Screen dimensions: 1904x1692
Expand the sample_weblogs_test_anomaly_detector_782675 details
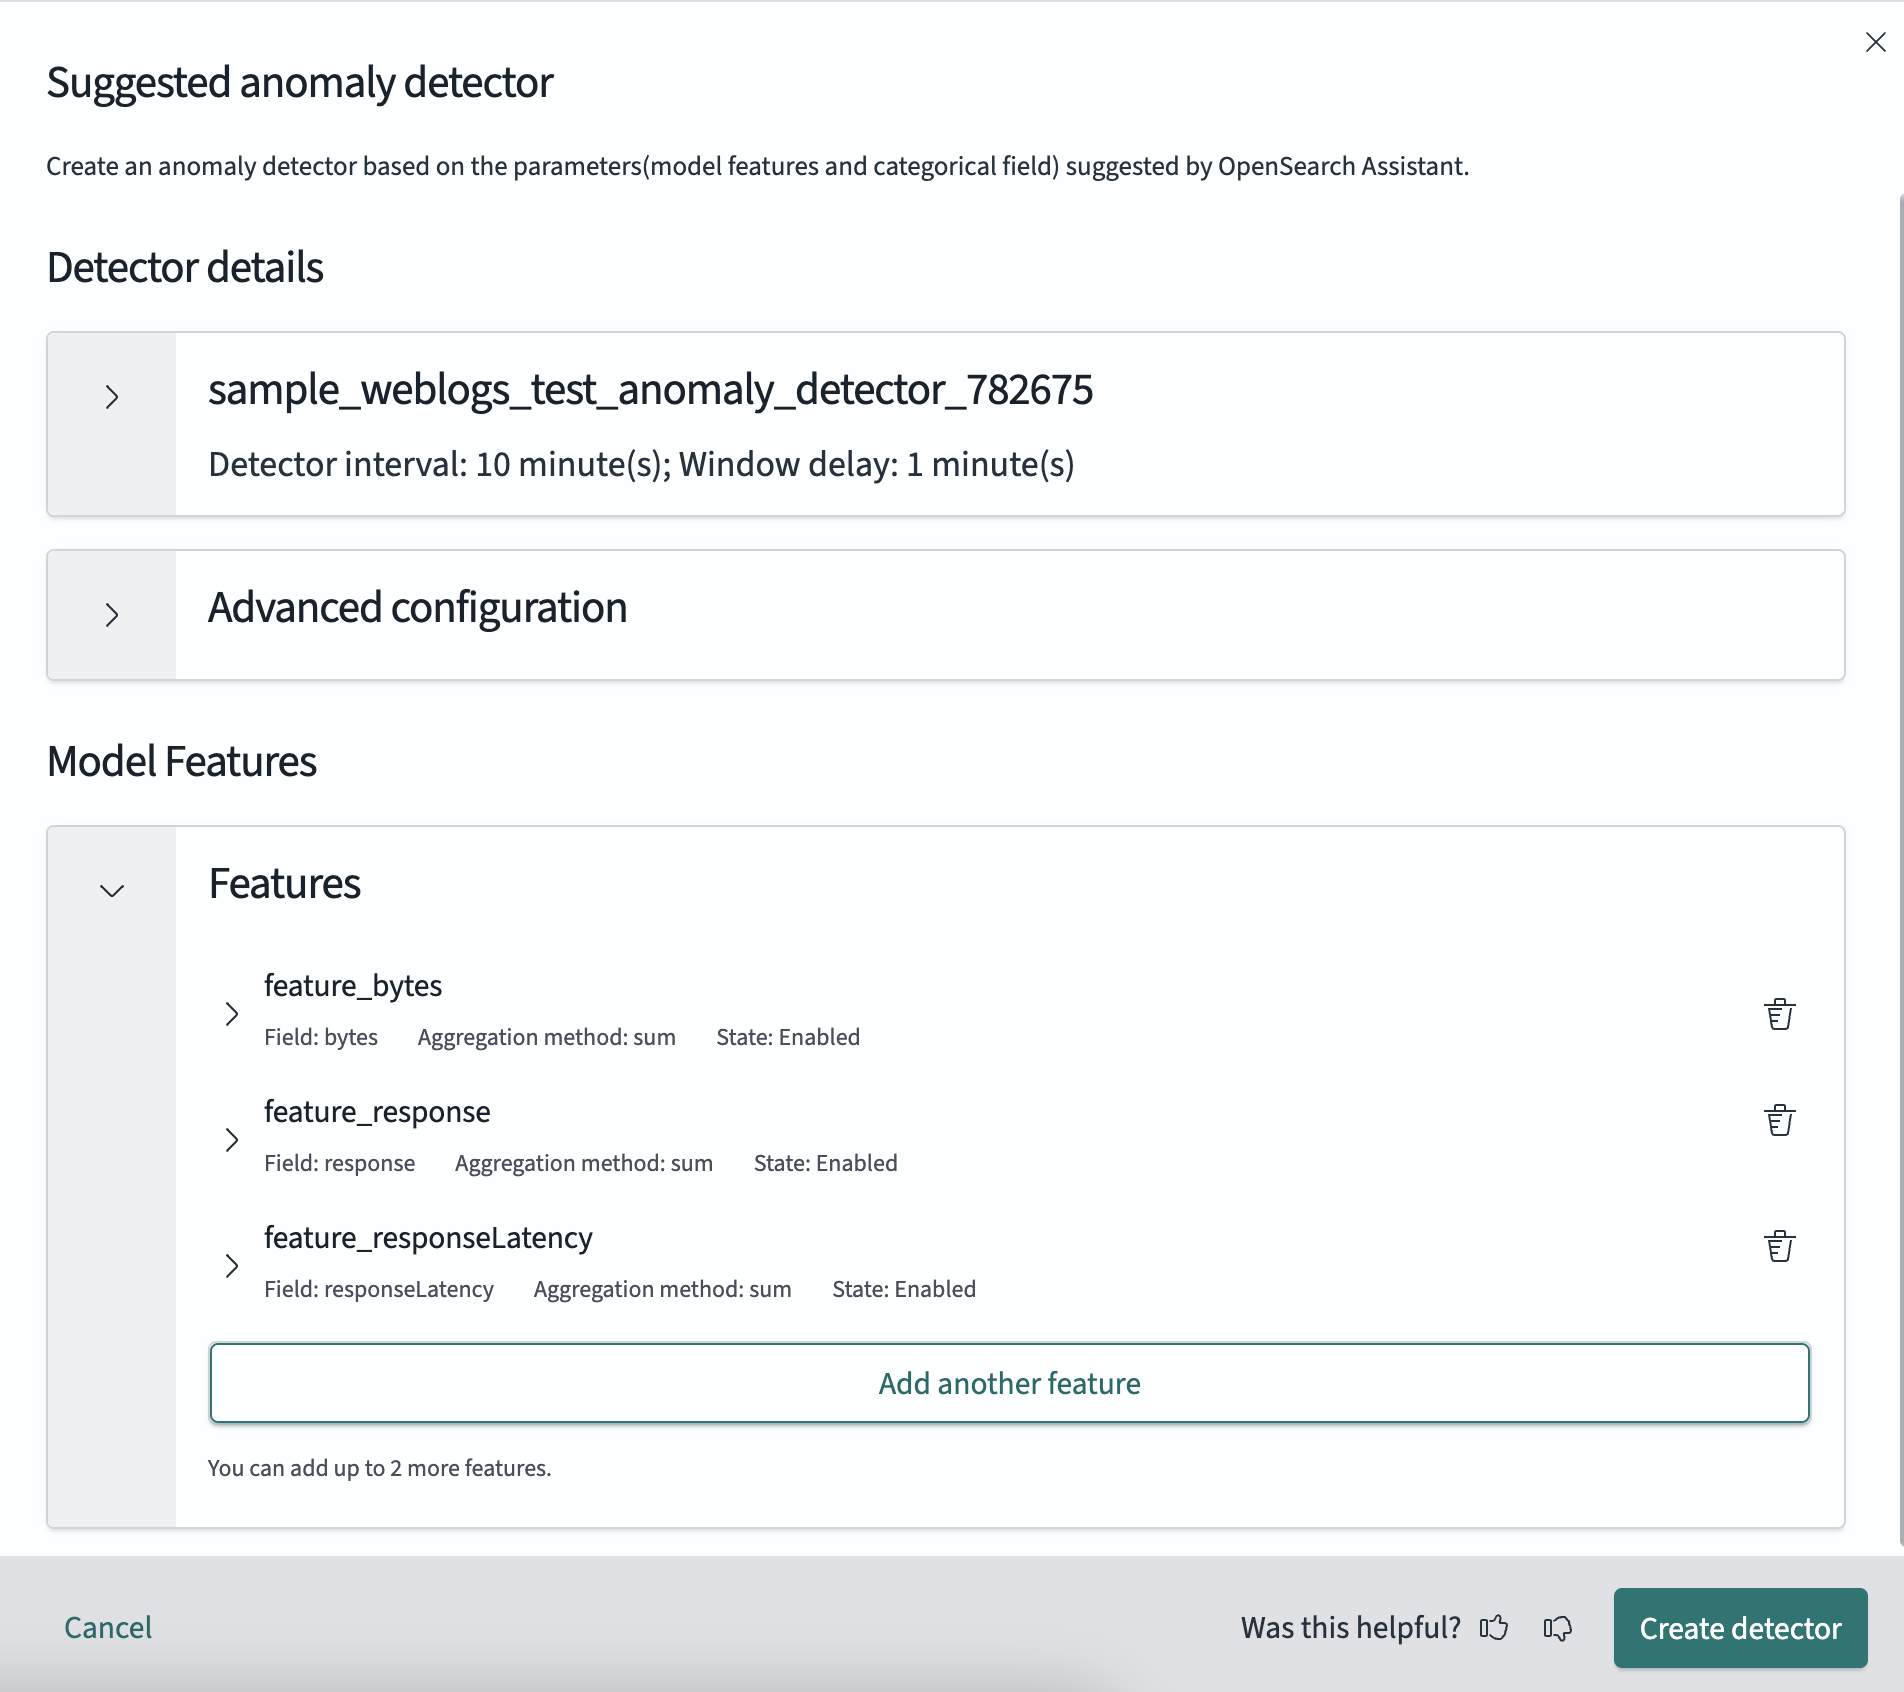pos(111,397)
